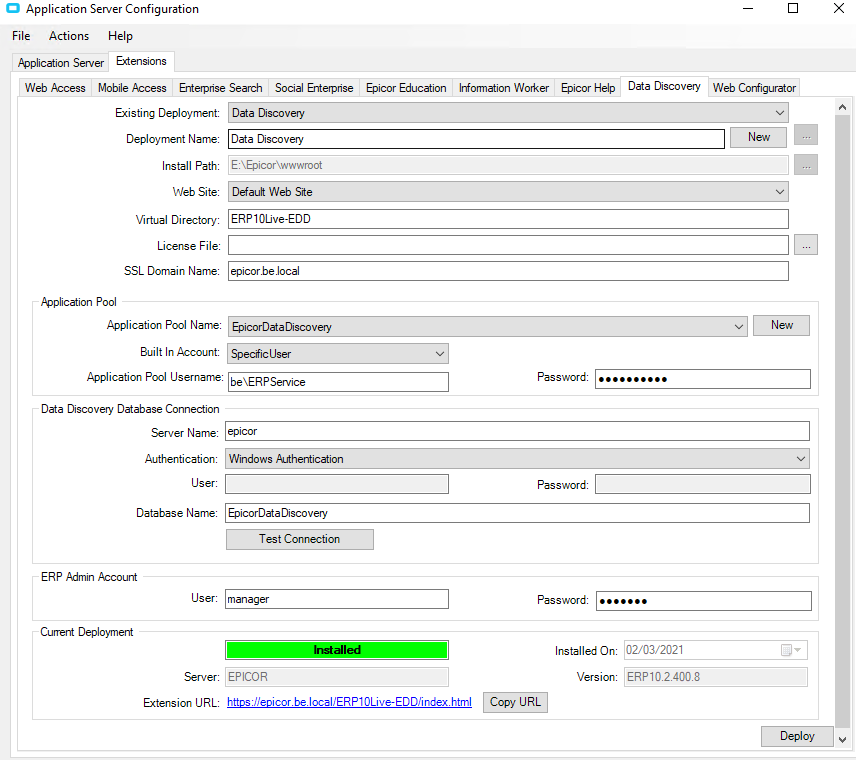
Task: Click the Copy URL button
Action: tap(515, 702)
